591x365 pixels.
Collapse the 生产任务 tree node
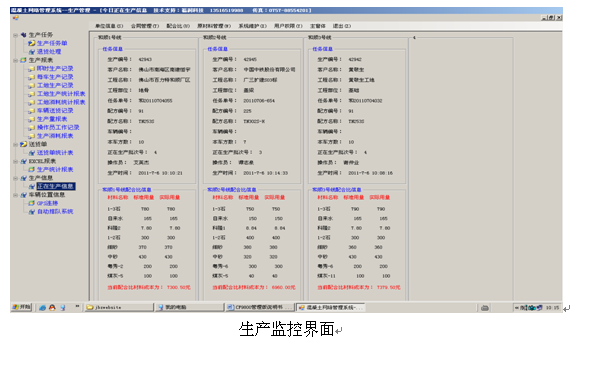click(x=15, y=35)
